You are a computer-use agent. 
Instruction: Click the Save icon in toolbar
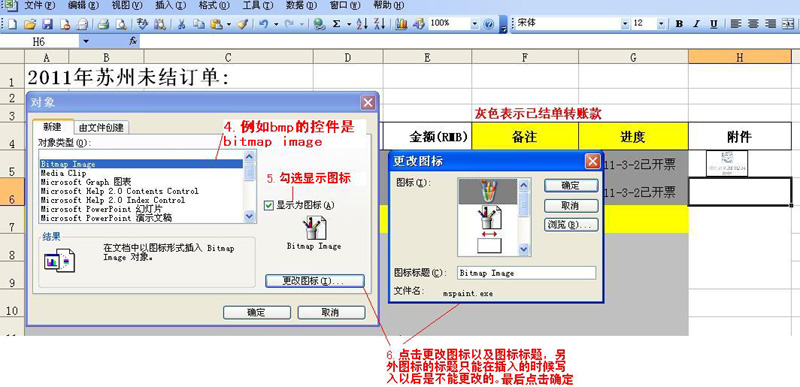click(x=46, y=24)
